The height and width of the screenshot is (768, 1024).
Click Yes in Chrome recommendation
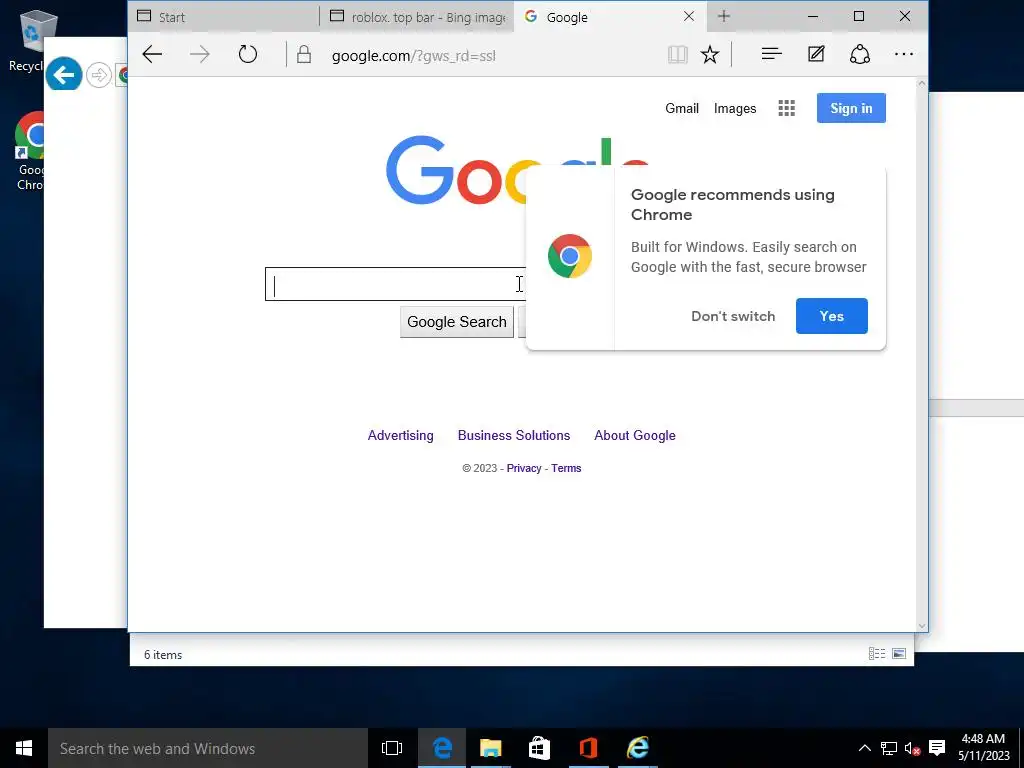pos(831,316)
